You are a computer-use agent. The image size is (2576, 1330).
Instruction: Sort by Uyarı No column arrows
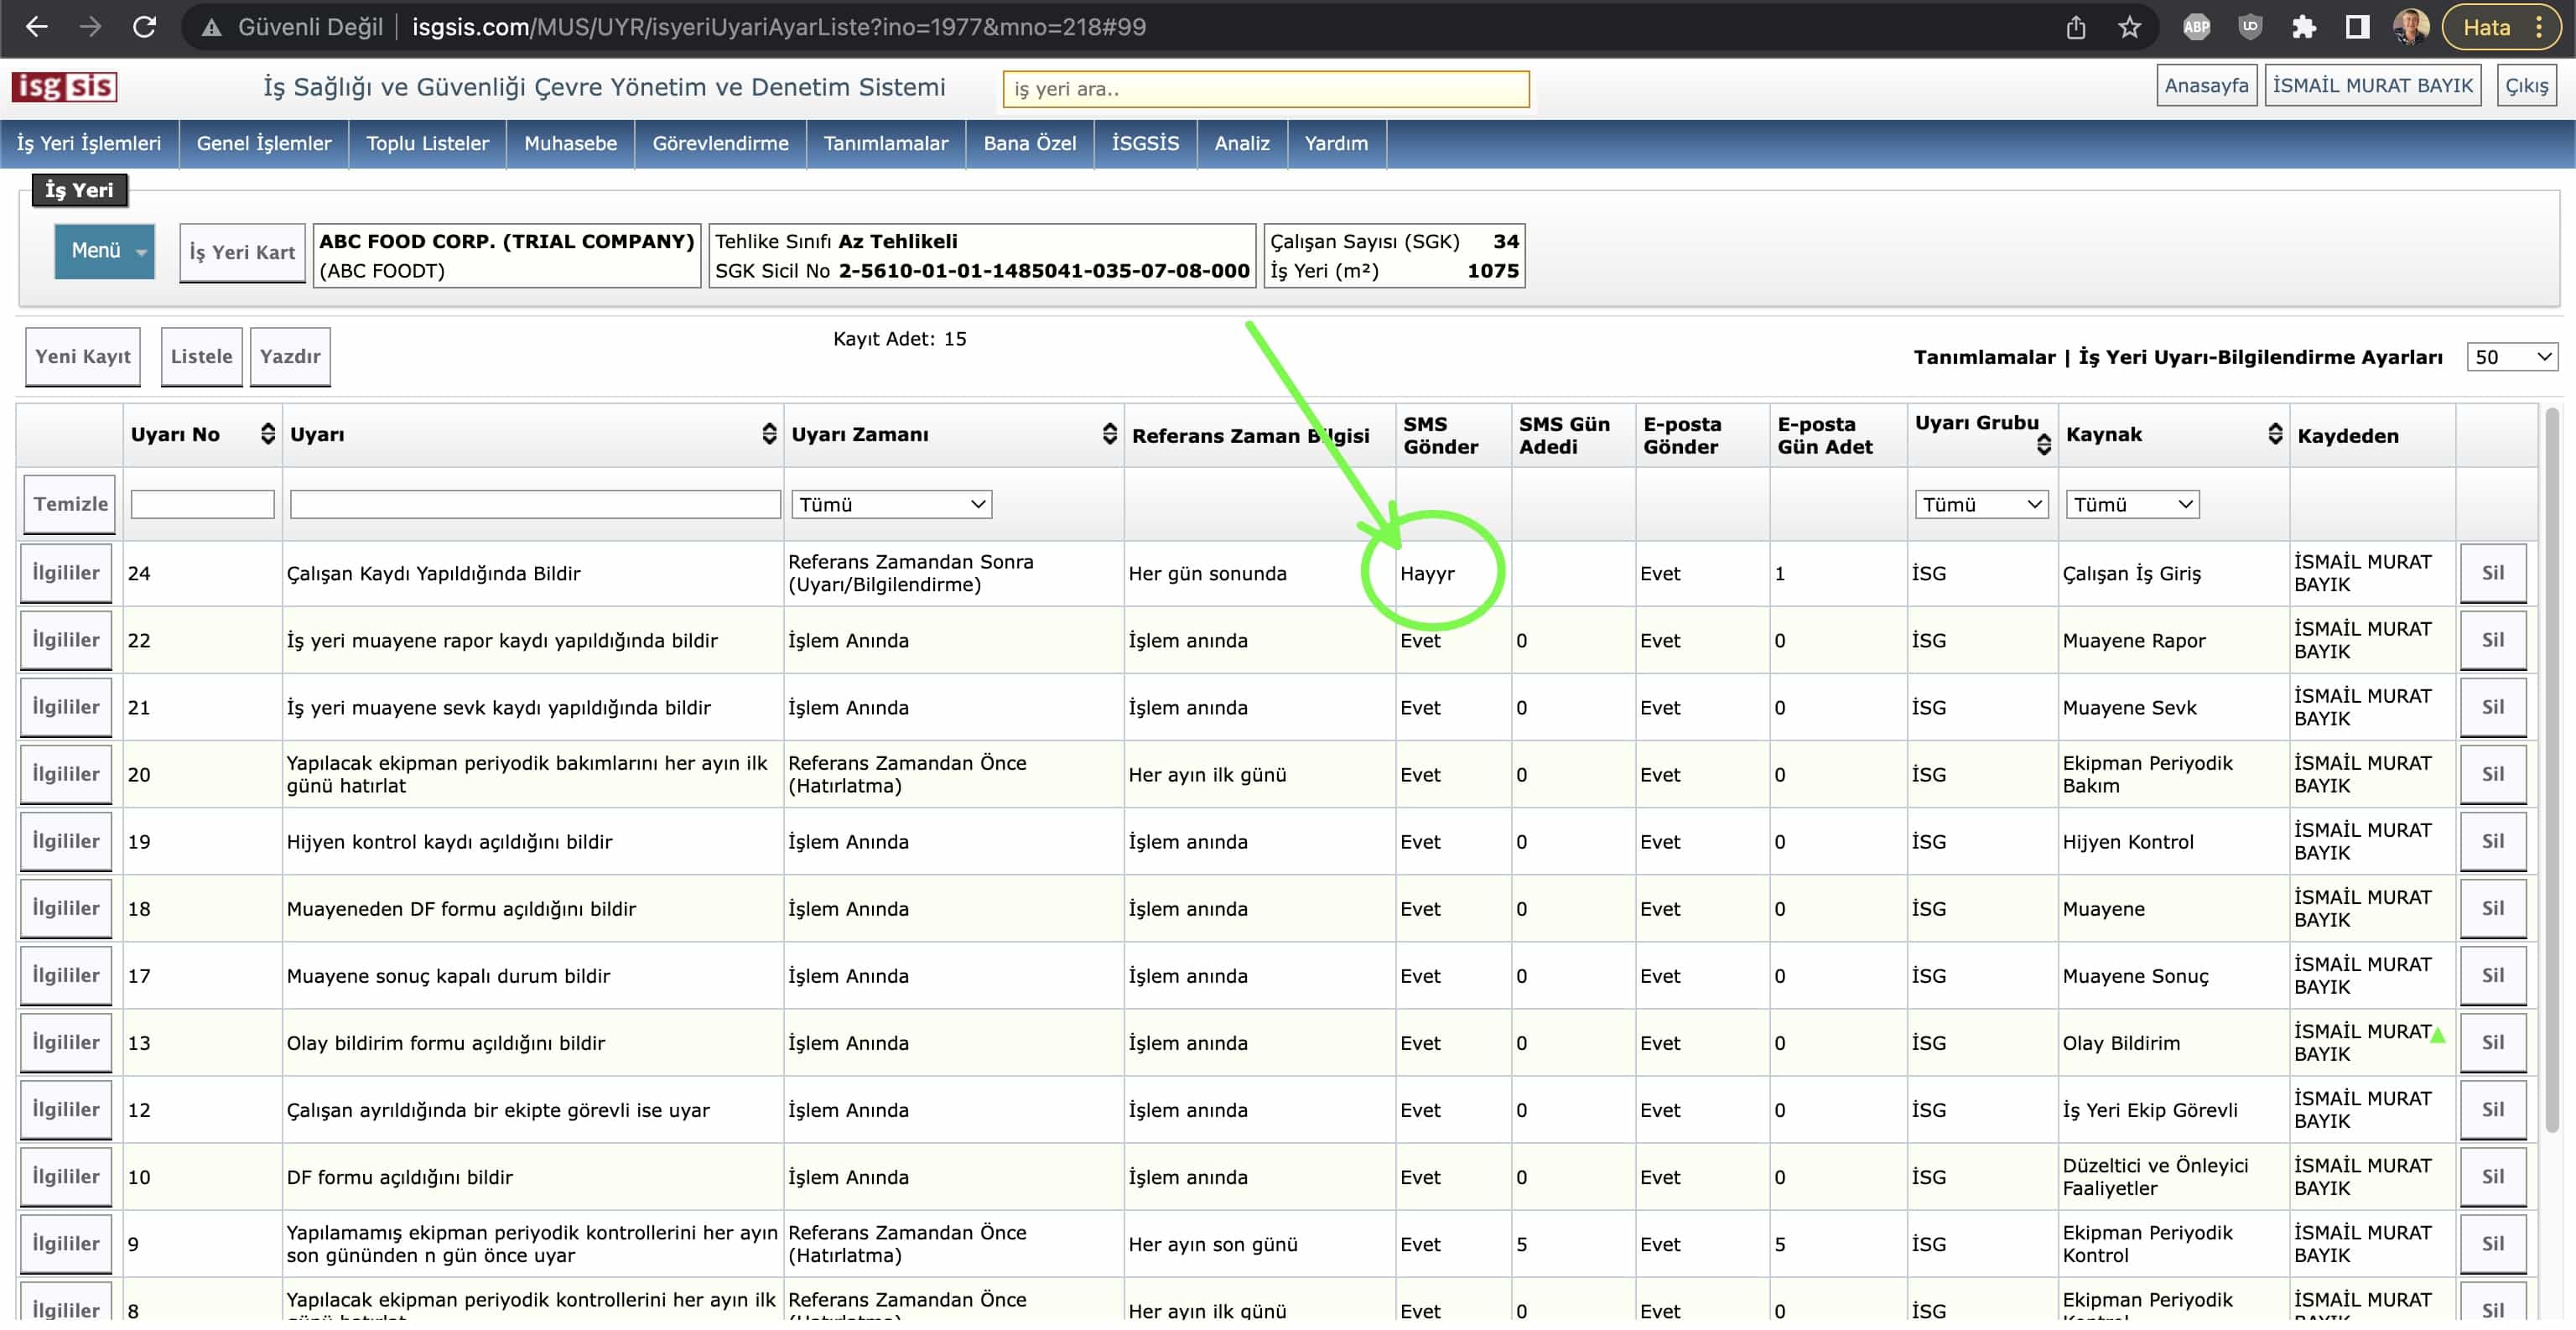pos(267,434)
